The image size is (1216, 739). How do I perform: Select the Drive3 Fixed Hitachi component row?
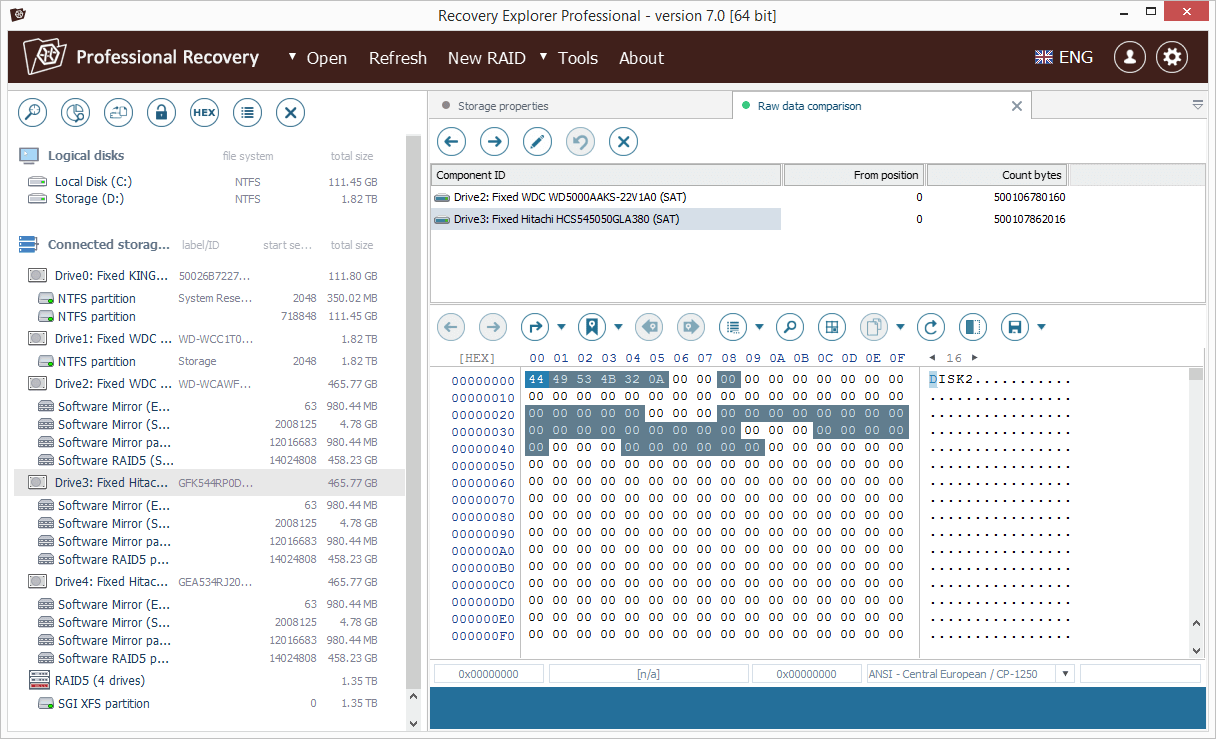[x=605, y=219]
